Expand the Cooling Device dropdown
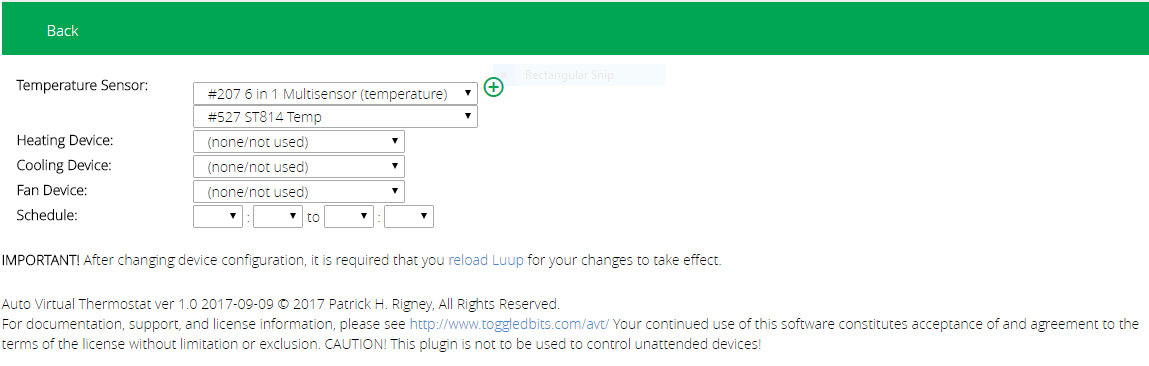Viewport: 1149px width, 366px height. pyautogui.click(x=299, y=166)
